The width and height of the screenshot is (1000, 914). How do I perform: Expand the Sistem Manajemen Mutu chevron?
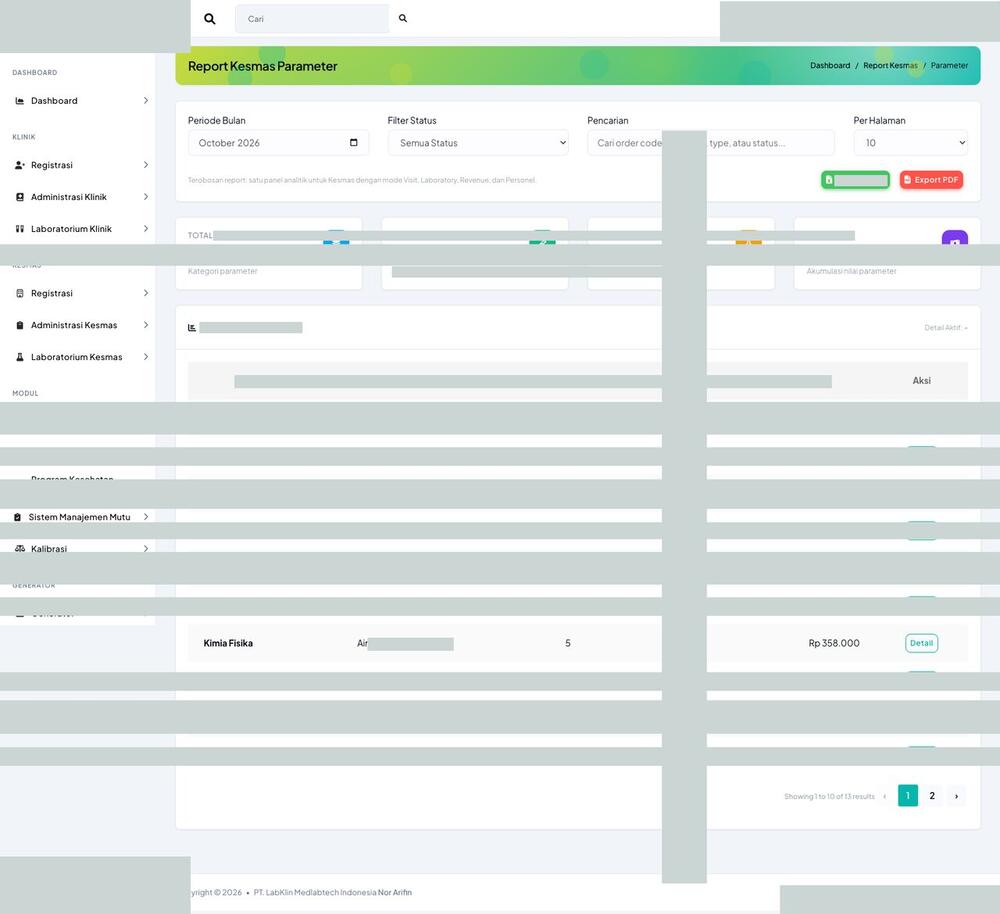click(146, 517)
